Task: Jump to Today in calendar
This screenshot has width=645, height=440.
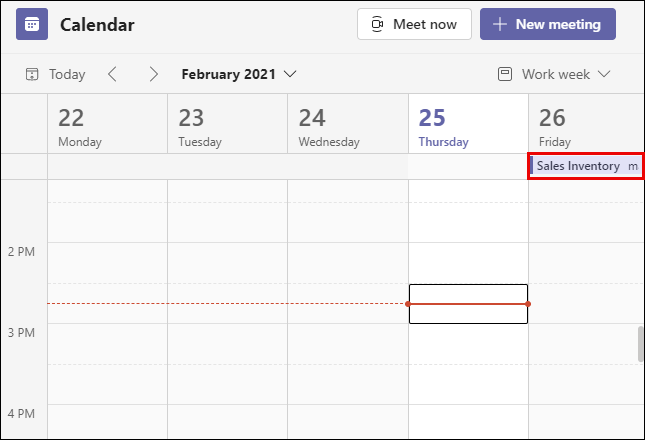Action: pyautogui.click(x=56, y=74)
